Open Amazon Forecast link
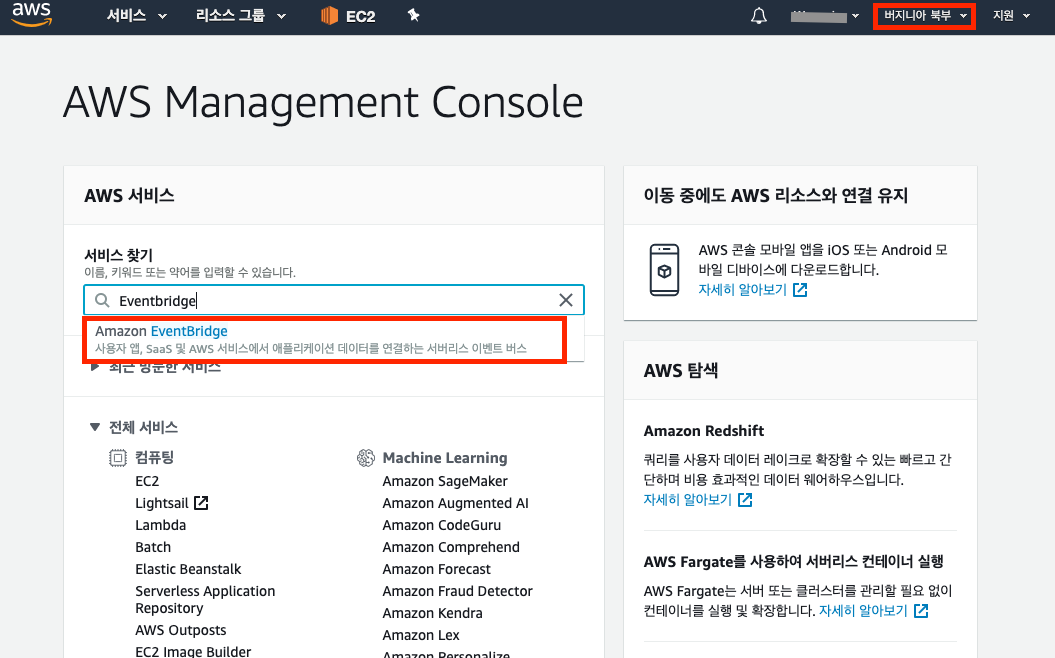The width and height of the screenshot is (1055, 658). 436,569
